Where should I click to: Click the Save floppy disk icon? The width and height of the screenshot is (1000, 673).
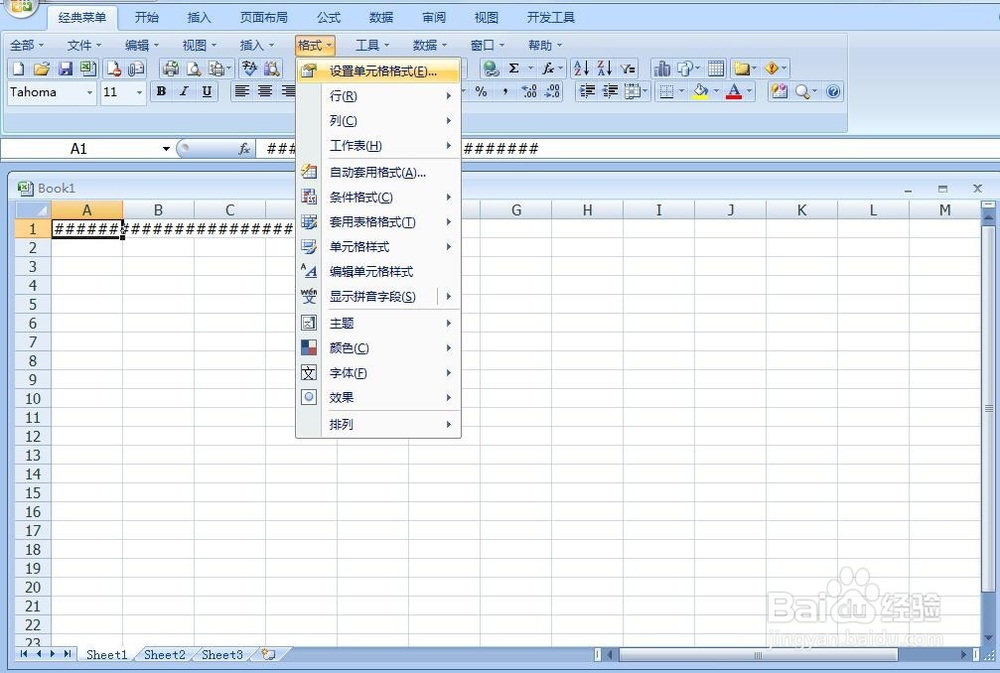[65, 68]
